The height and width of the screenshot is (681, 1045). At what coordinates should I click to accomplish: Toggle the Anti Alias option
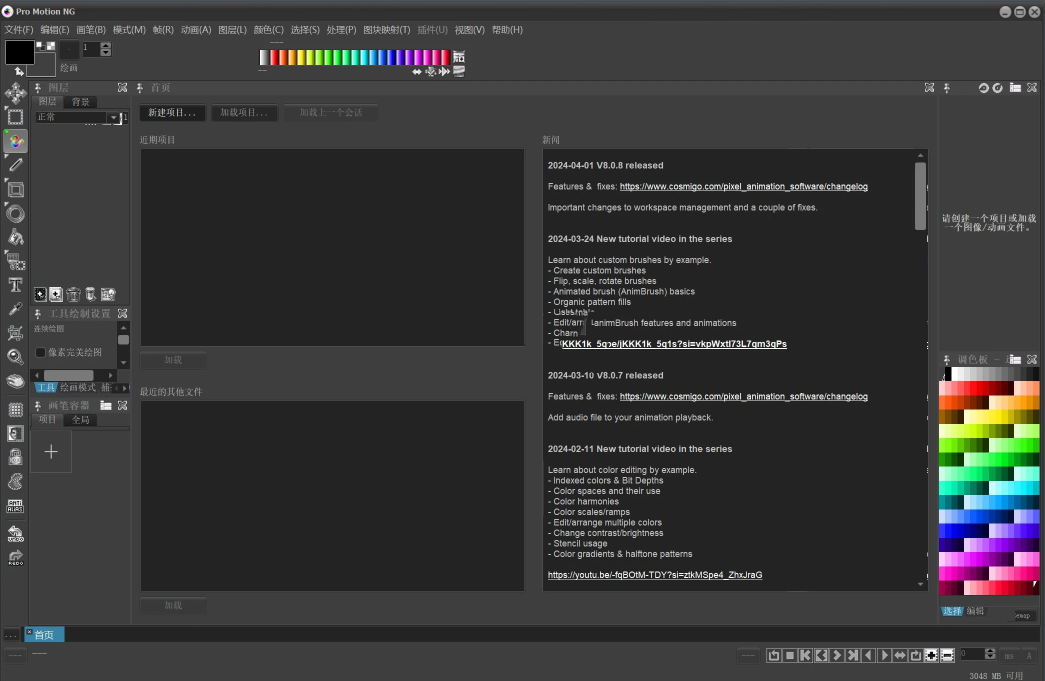(x=15, y=506)
